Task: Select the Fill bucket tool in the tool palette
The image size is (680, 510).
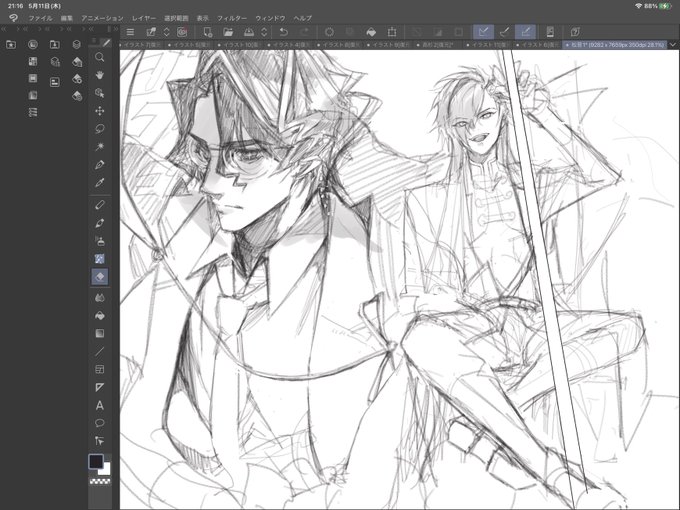Action: pyautogui.click(x=100, y=316)
